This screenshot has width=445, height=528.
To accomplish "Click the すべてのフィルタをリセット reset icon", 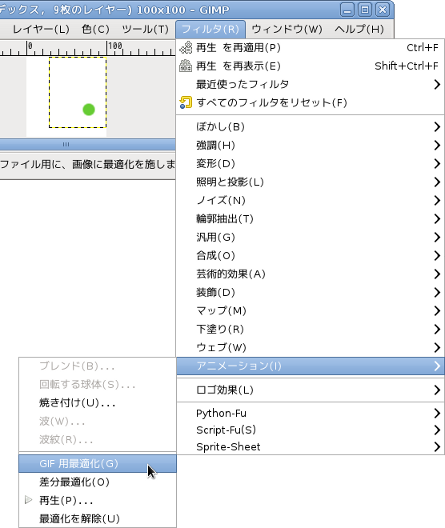I will click(185, 102).
